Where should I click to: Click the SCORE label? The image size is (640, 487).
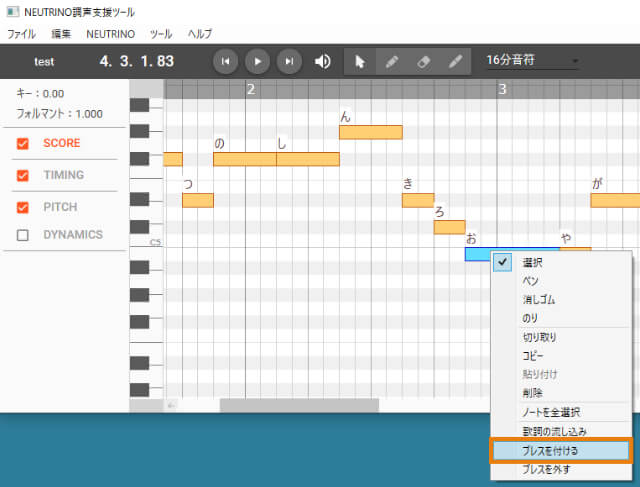pos(62,143)
